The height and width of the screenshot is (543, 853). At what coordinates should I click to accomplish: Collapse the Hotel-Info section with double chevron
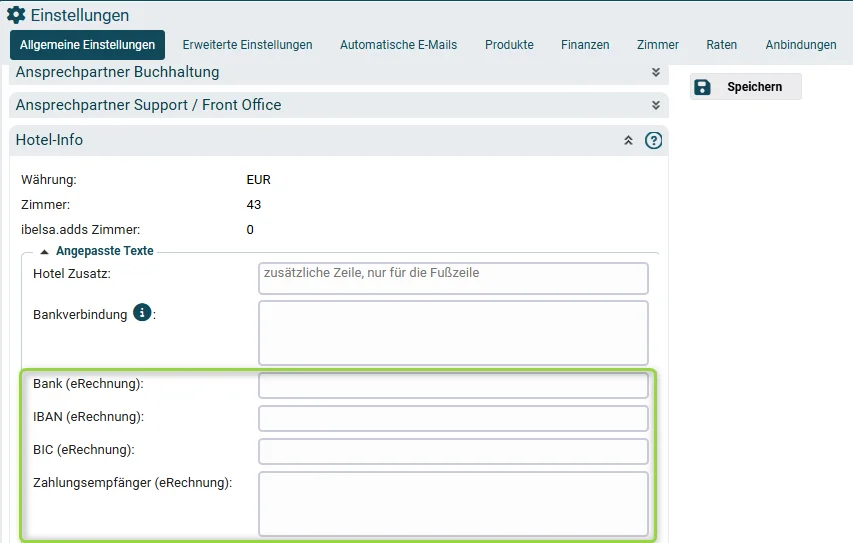coord(628,140)
